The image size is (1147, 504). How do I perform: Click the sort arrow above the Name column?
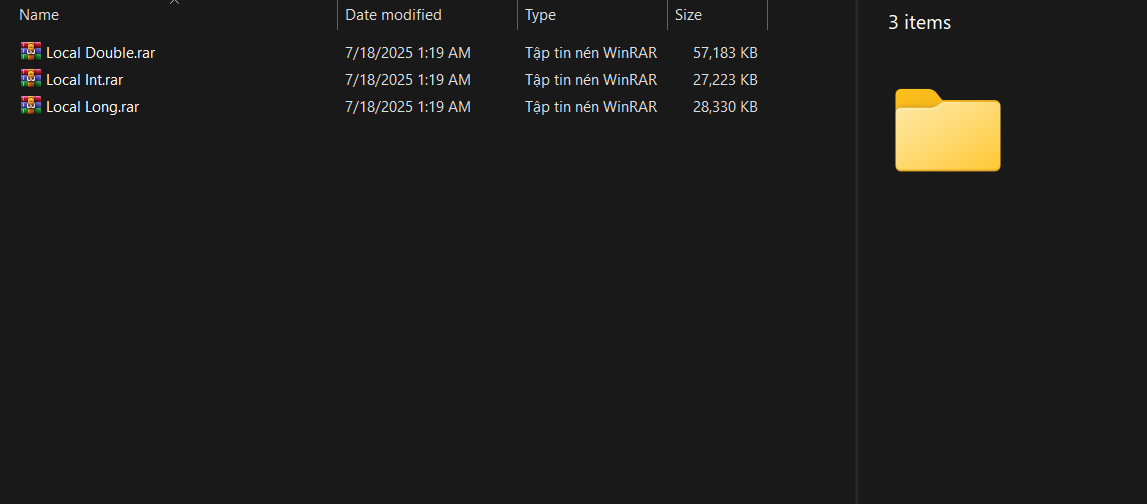click(175, 3)
